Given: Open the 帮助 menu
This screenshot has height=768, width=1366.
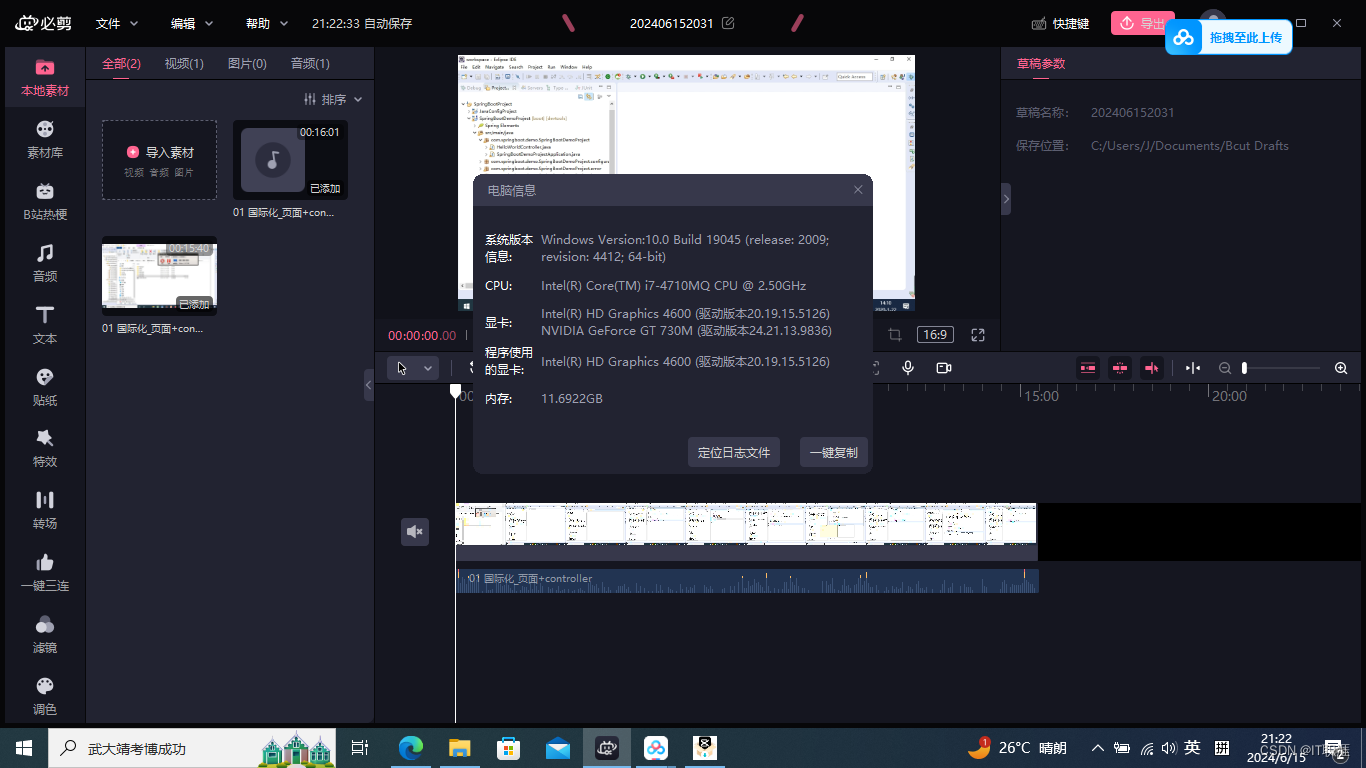Looking at the screenshot, I should pos(267,23).
